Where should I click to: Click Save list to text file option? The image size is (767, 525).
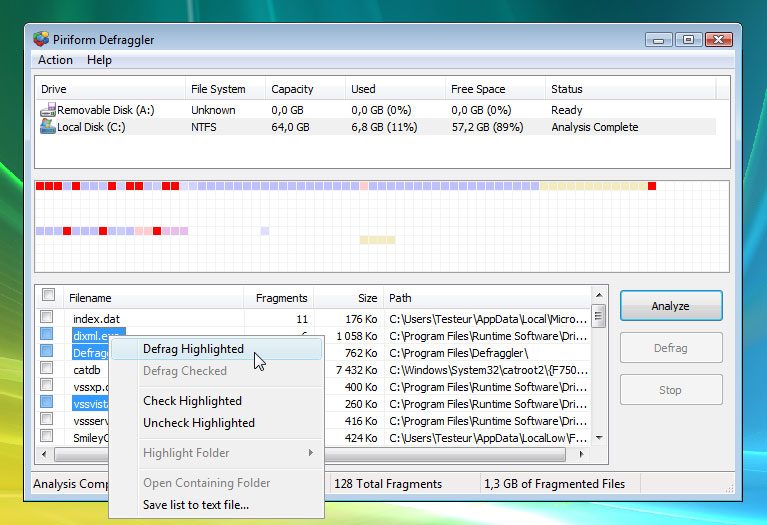tap(196, 505)
